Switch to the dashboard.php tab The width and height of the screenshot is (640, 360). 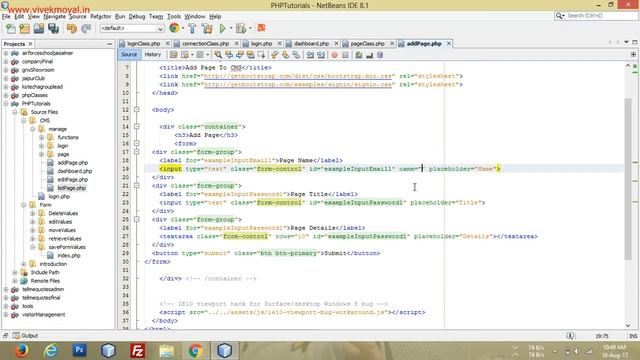click(311, 43)
